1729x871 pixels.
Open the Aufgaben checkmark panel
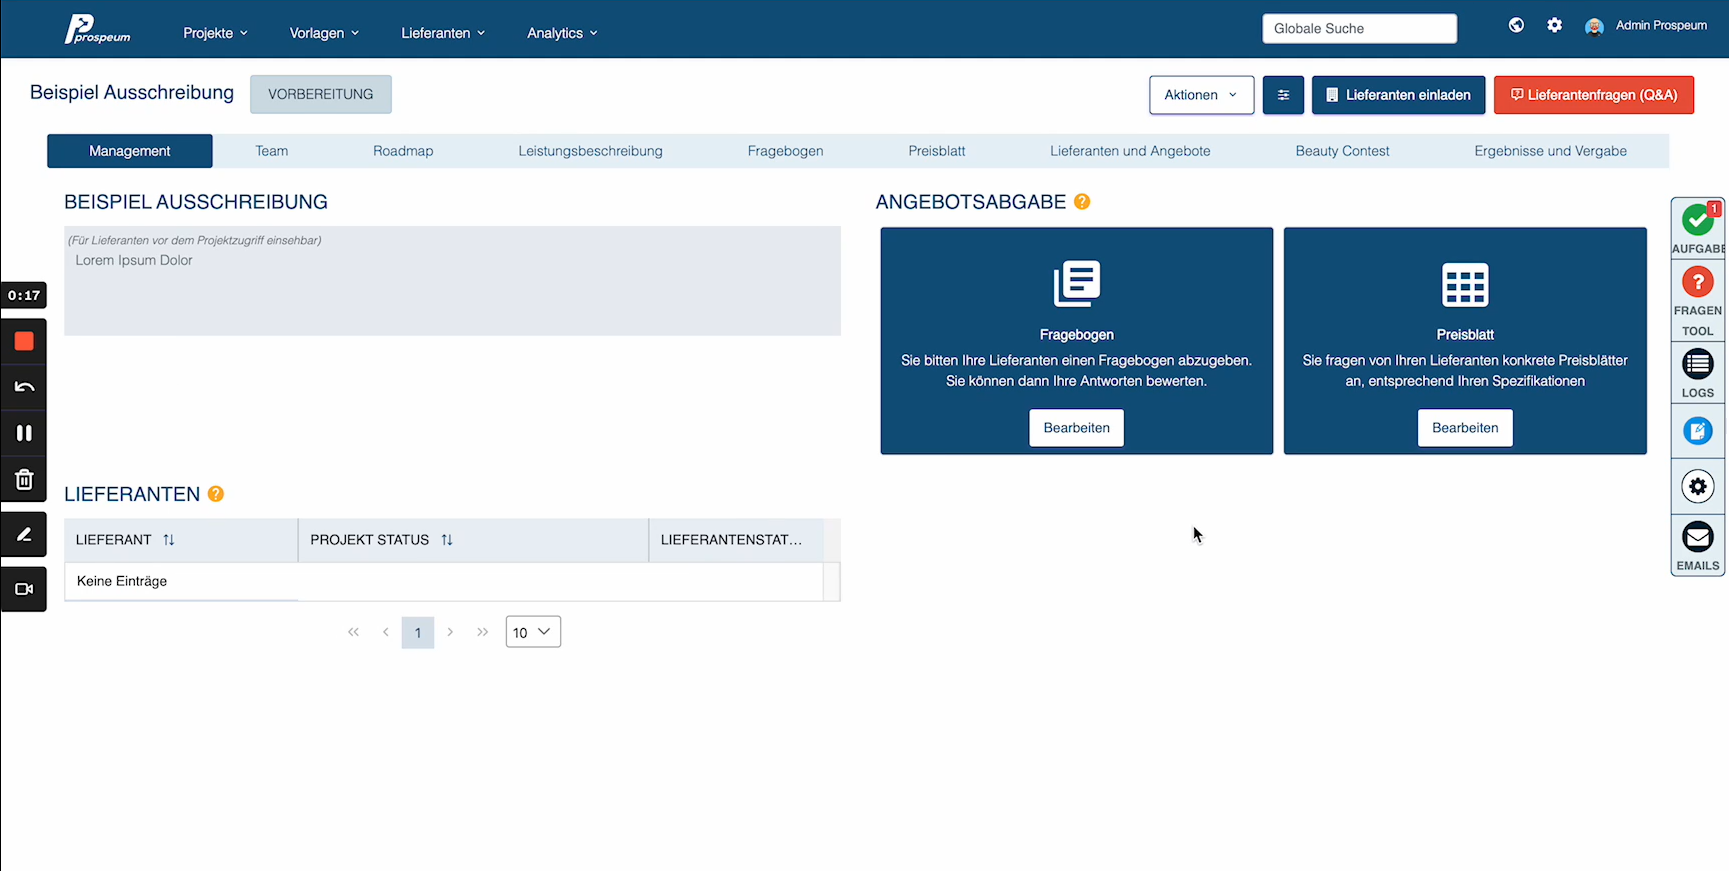coord(1697,220)
